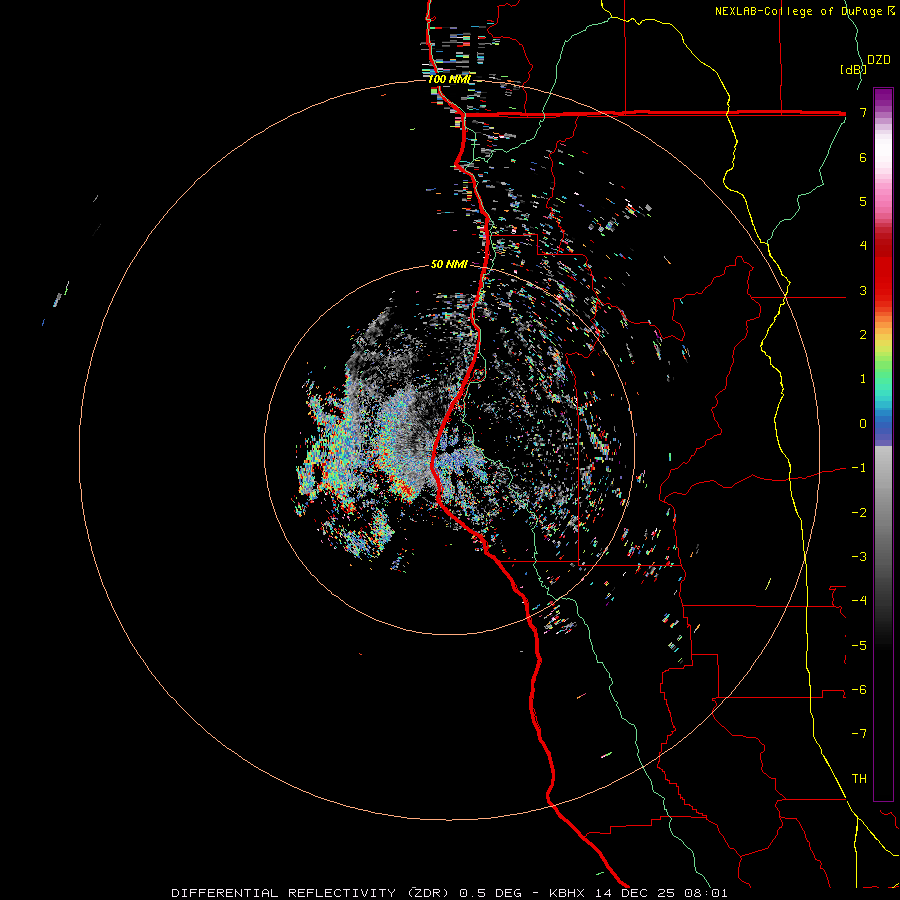Click the -5 value on the color scale
Viewport: 900px width, 900px height.
[859, 646]
